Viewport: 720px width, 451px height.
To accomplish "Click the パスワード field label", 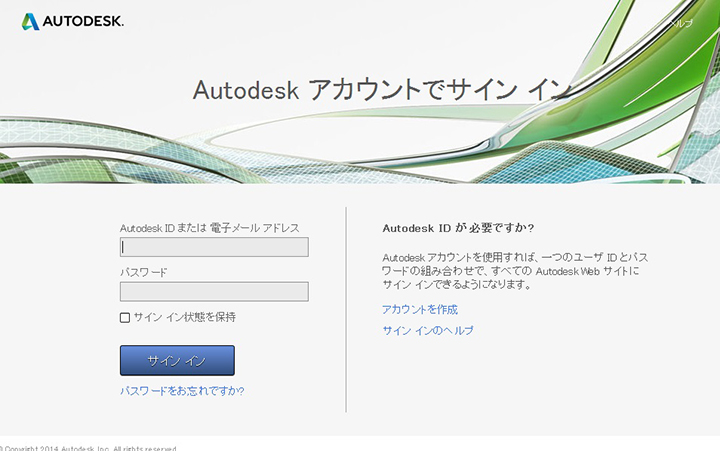I will click(x=143, y=272).
